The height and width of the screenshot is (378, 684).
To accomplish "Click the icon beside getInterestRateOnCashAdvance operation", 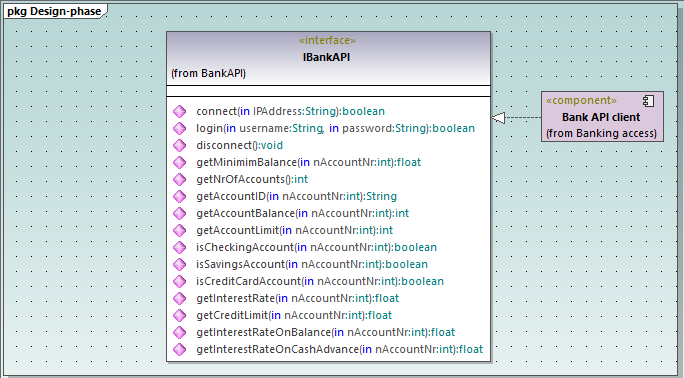I will pyautogui.click(x=179, y=349).
